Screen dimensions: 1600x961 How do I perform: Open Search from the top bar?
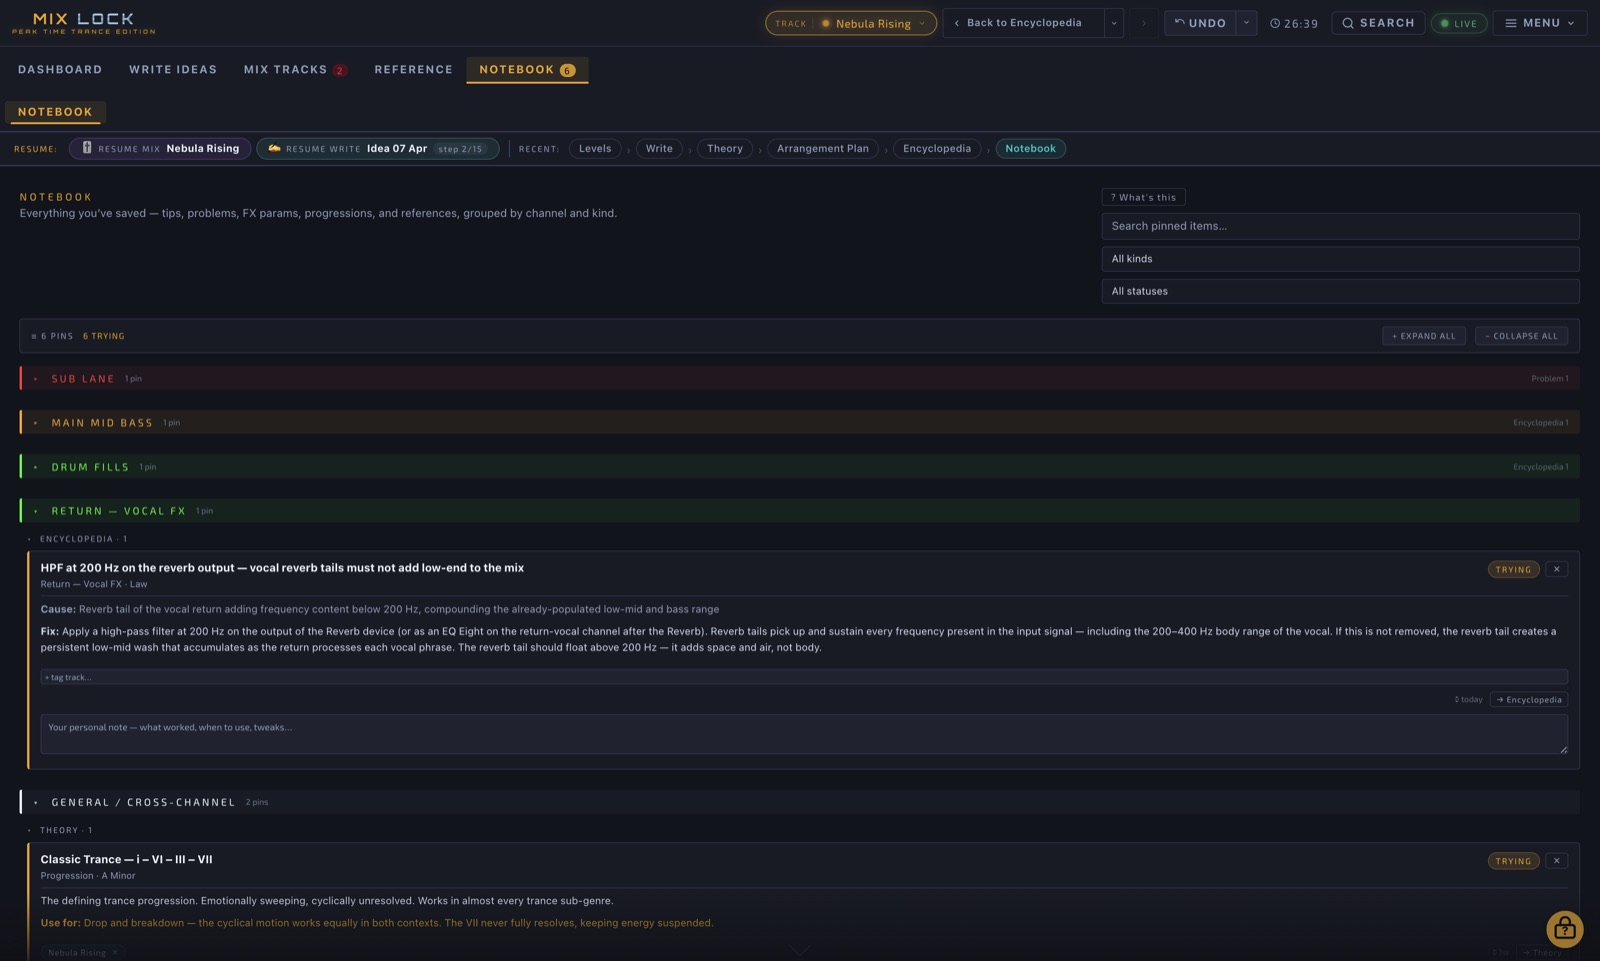click(x=1378, y=23)
